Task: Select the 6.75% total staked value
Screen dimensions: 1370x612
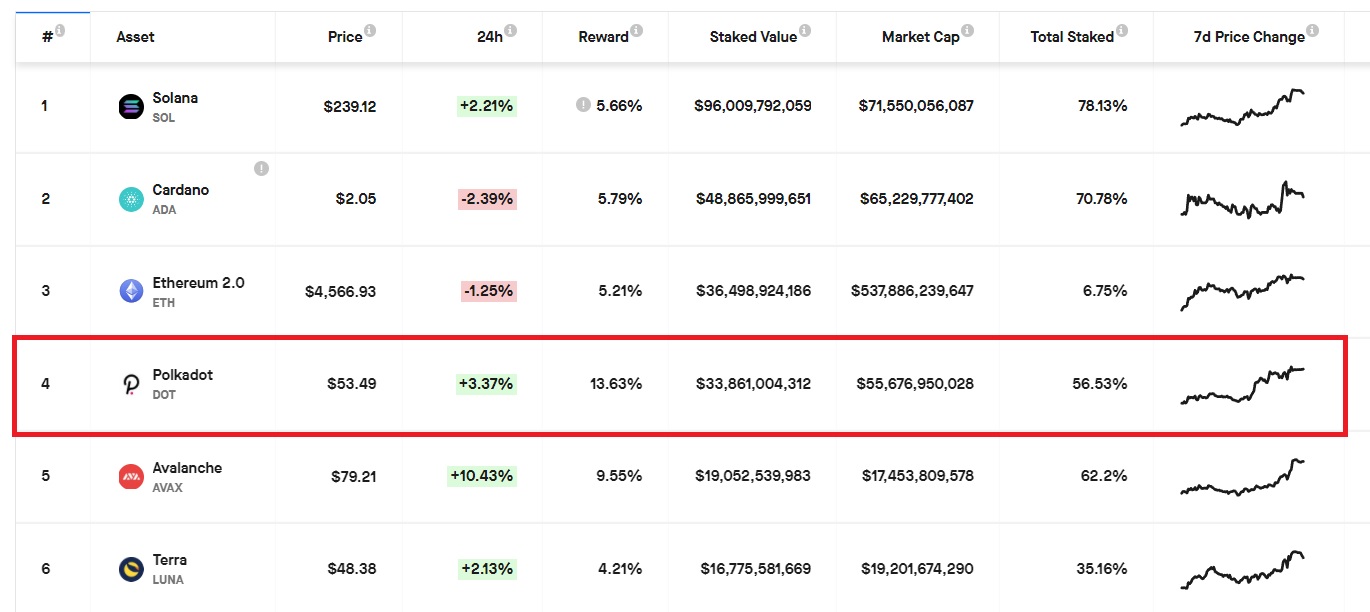Action: coord(1105,291)
